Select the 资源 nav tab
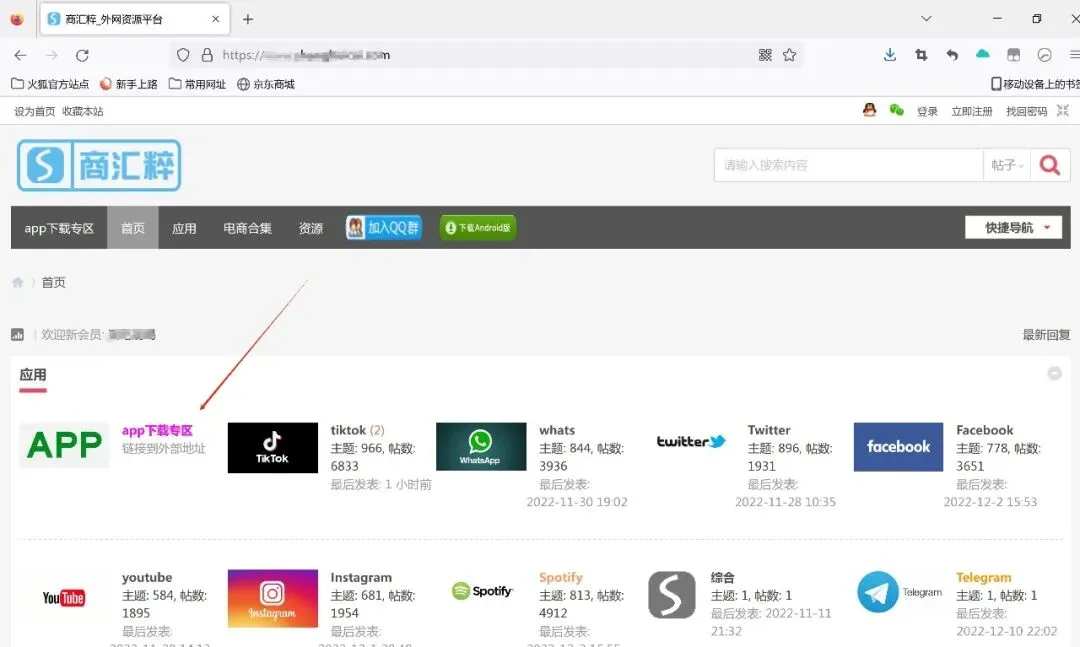This screenshot has height=647, width=1080. 311,227
